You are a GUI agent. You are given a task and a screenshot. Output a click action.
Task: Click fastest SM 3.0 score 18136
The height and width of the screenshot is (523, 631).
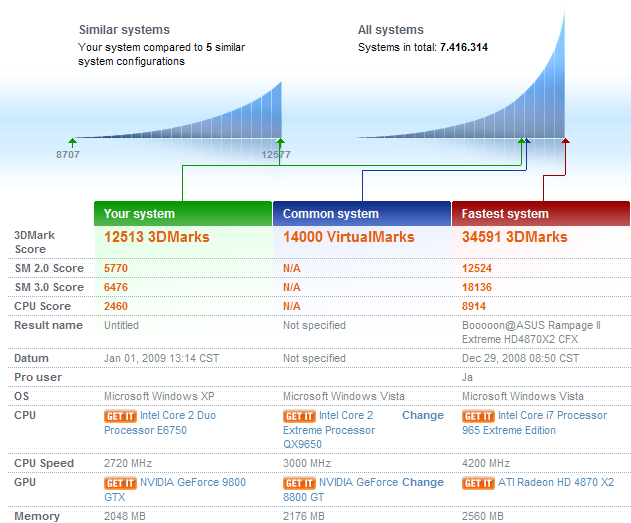click(x=477, y=287)
